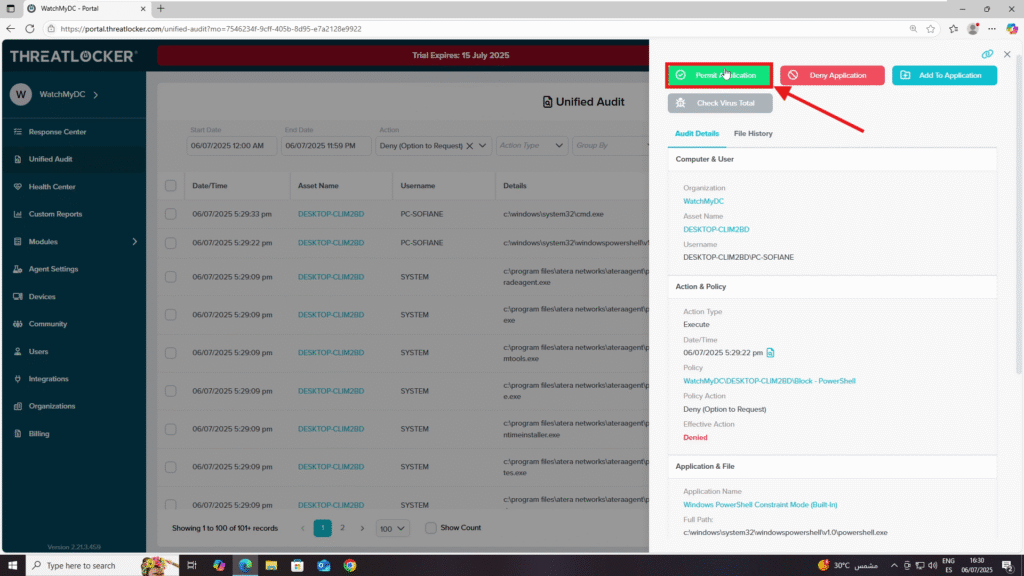1024x576 pixels.
Task: Select page 2 in pagination
Action: tap(342, 528)
